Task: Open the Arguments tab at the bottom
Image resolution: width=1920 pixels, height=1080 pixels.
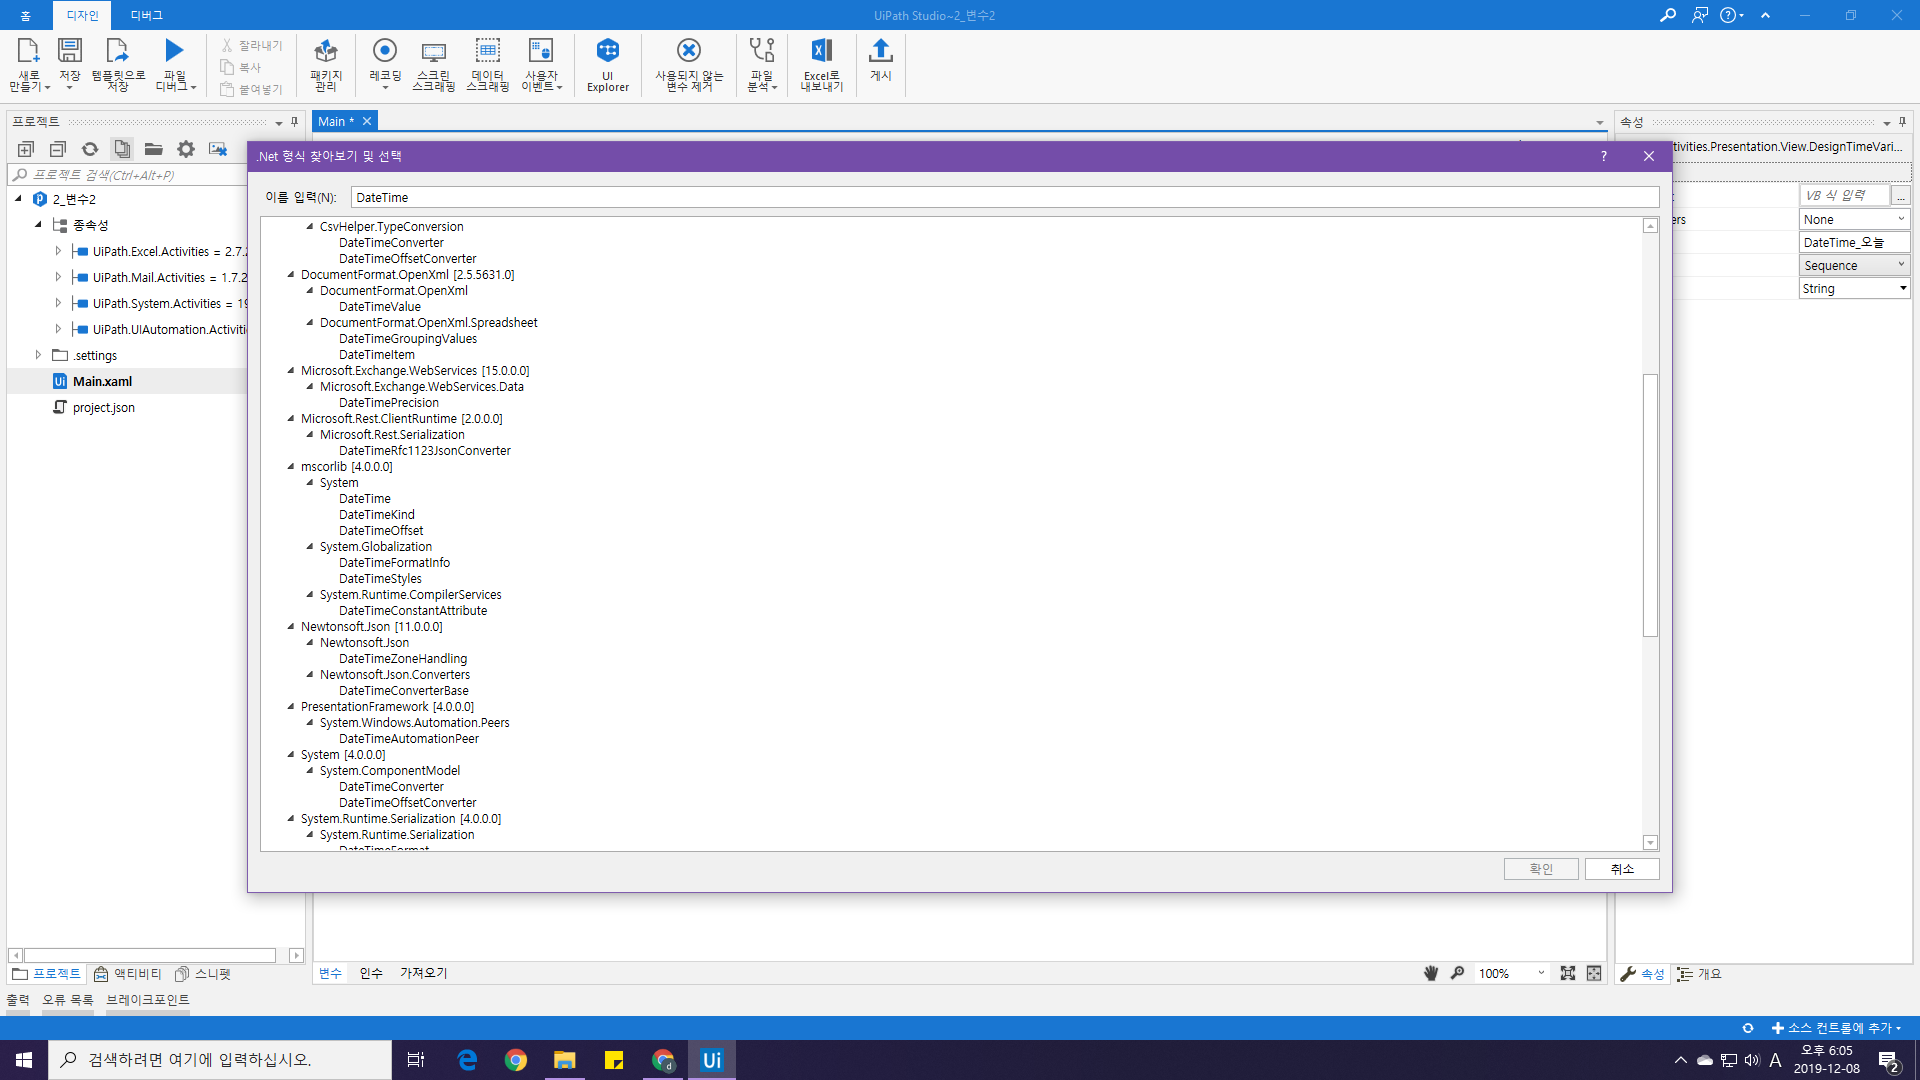Action: tap(371, 973)
